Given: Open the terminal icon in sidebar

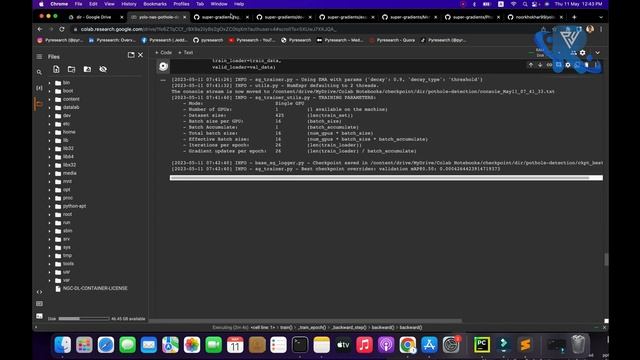Looking at the screenshot, I should coord(39,316).
